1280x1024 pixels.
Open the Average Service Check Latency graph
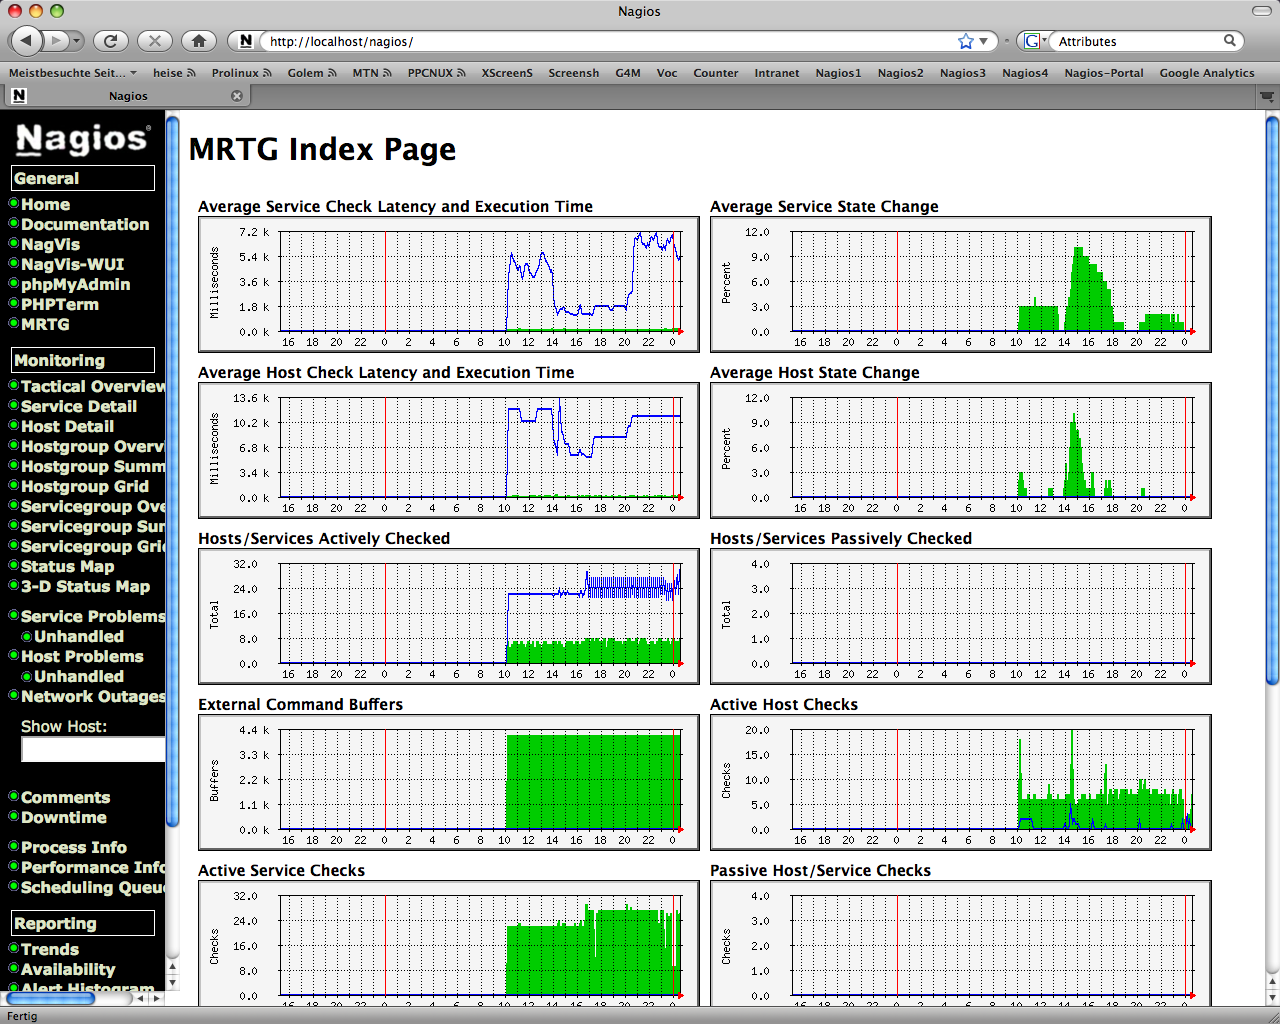(449, 284)
